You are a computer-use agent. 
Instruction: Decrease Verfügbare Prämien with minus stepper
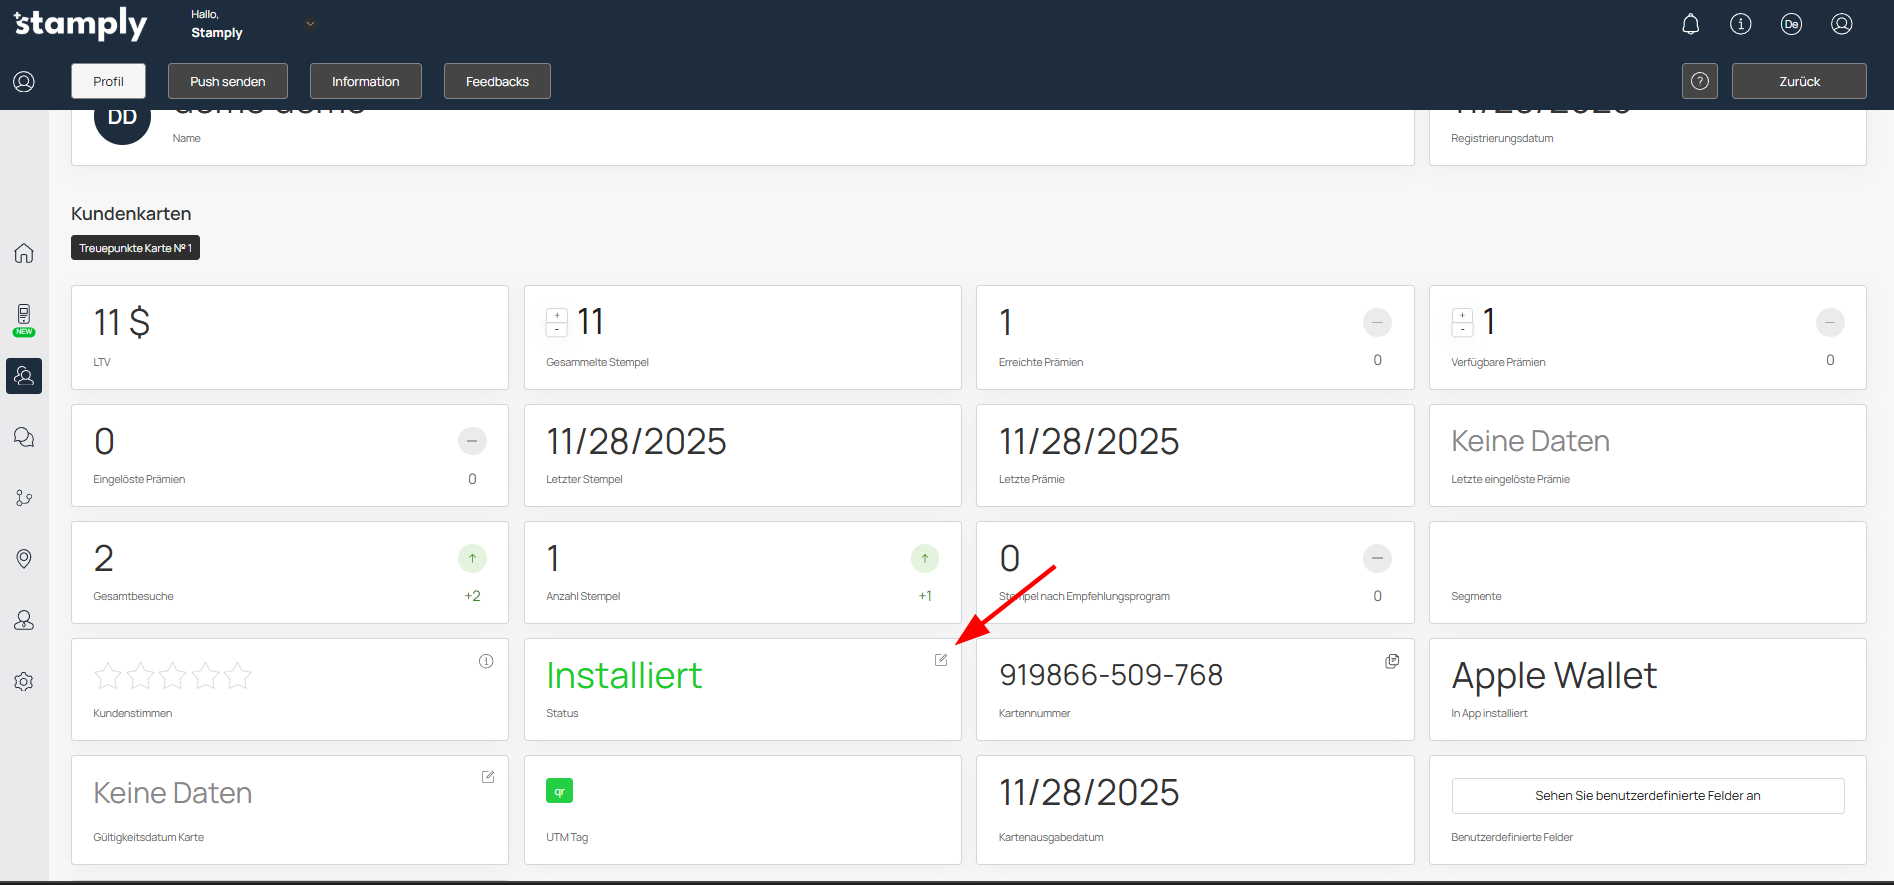[1462, 329]
